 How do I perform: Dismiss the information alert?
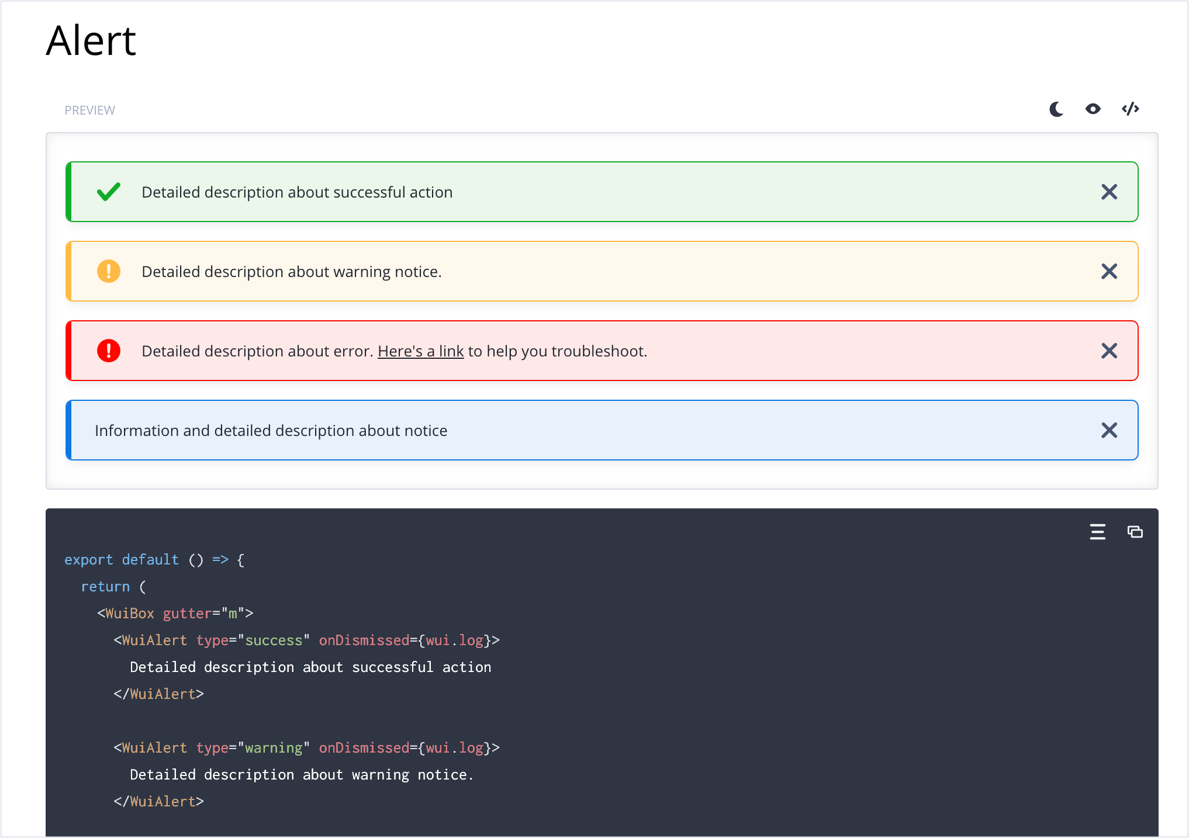pos(1109,430)
